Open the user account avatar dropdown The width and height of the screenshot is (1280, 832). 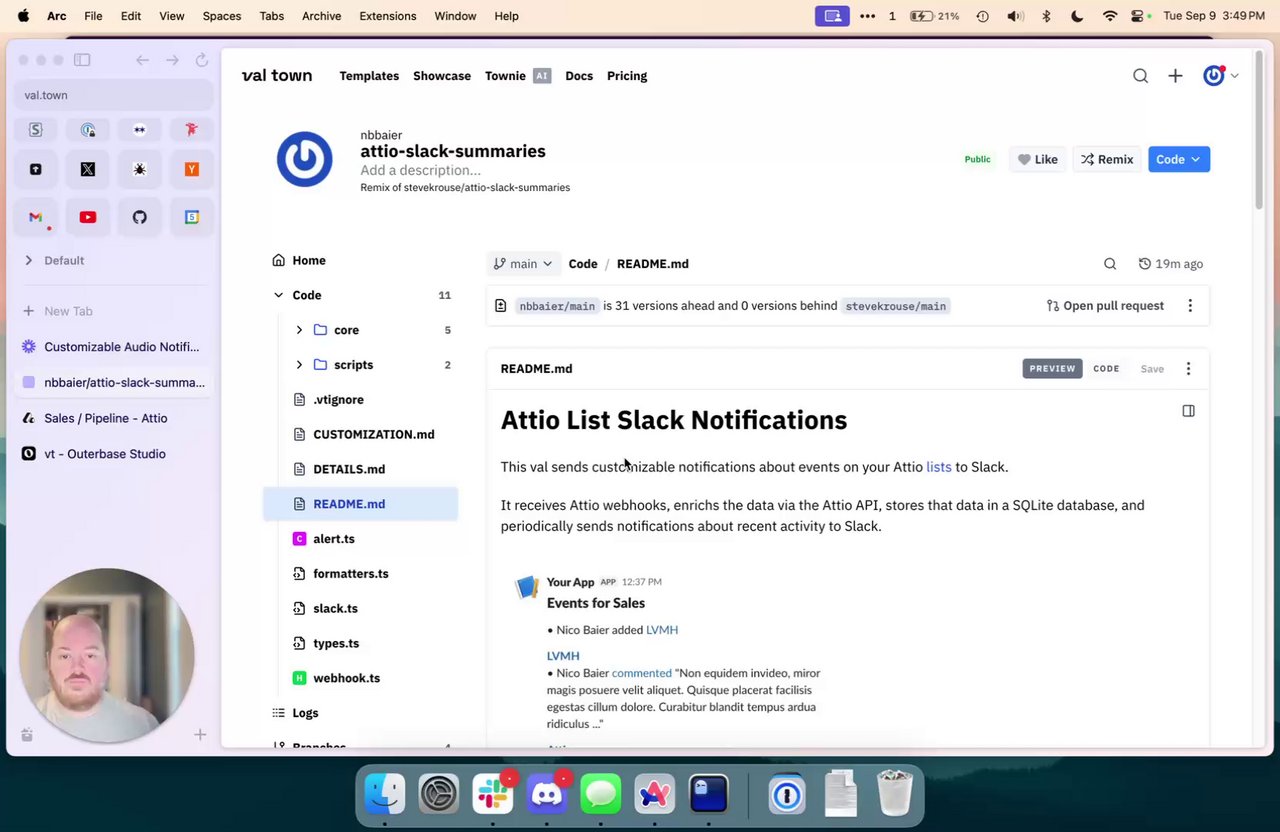pos(1220,76)
